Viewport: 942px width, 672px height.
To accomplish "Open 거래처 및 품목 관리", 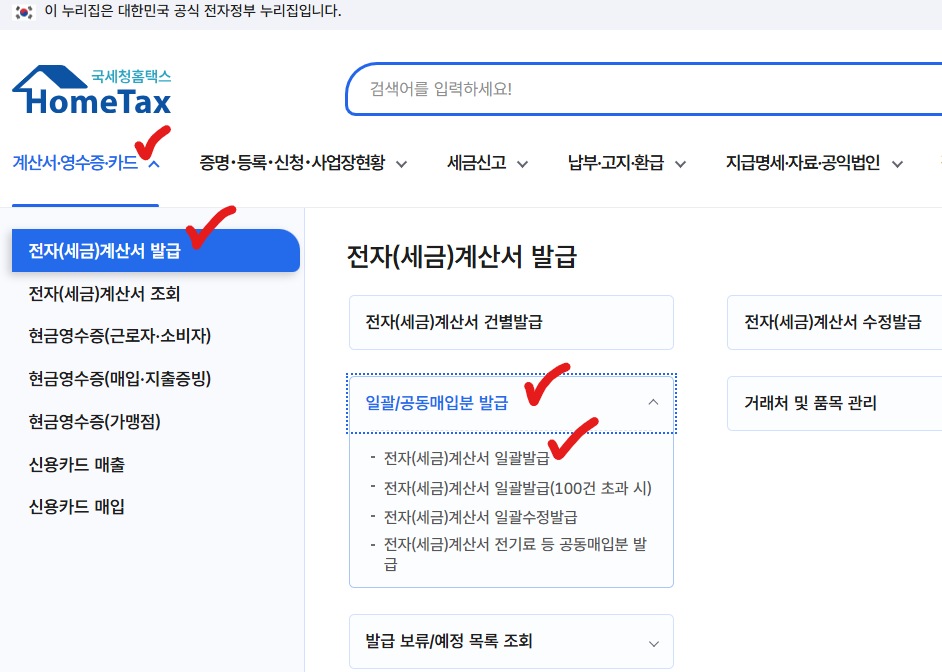I will (x=834, y=403).
